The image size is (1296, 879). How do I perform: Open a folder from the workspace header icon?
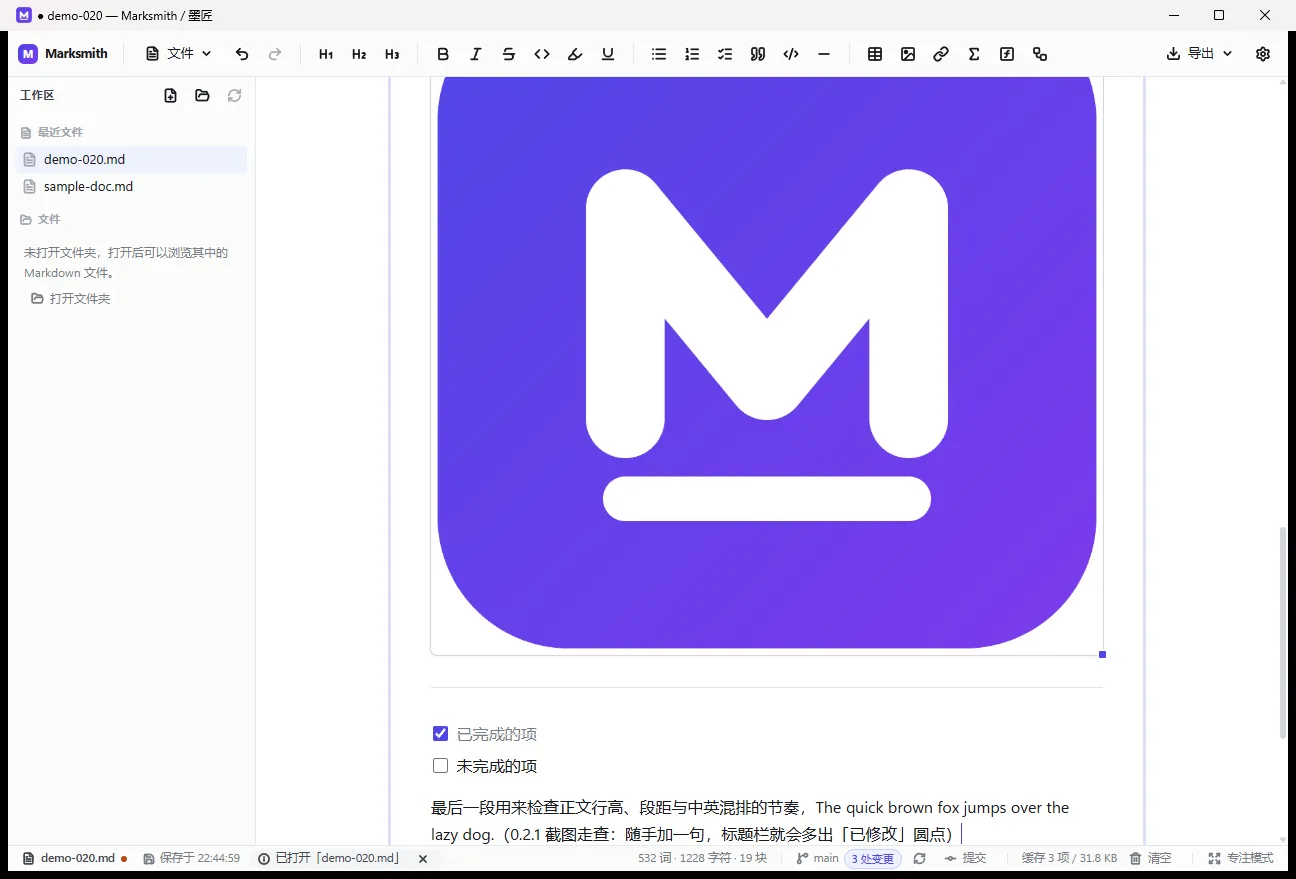(203, 96)
